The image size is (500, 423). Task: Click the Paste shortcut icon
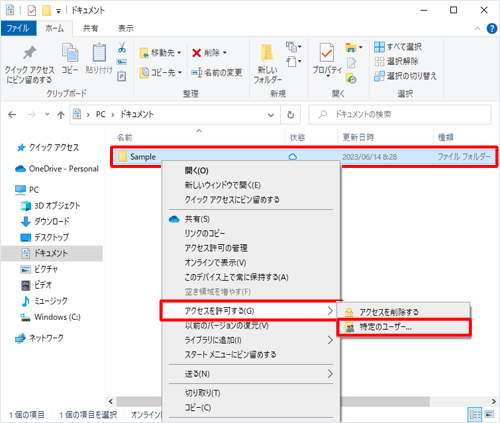122,76
